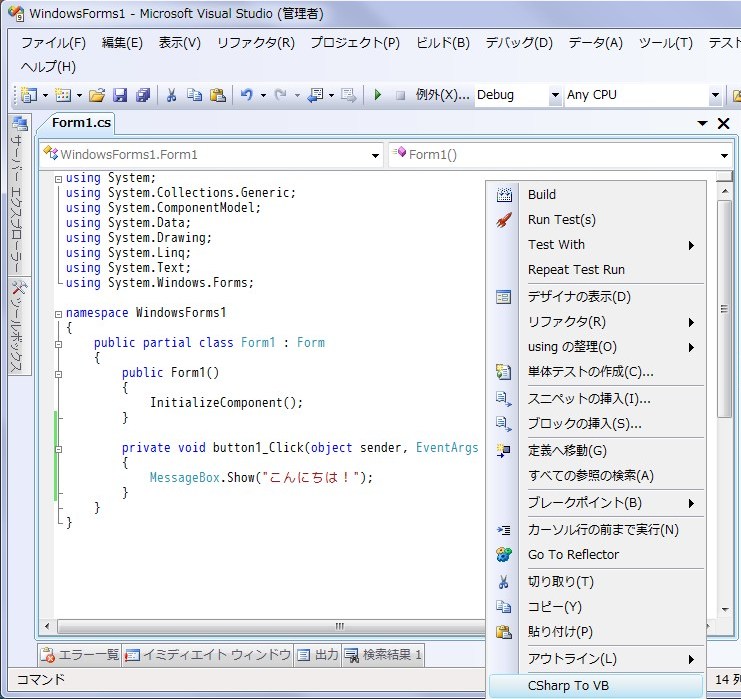Collapse the using directives block

[x=58, y=179]
